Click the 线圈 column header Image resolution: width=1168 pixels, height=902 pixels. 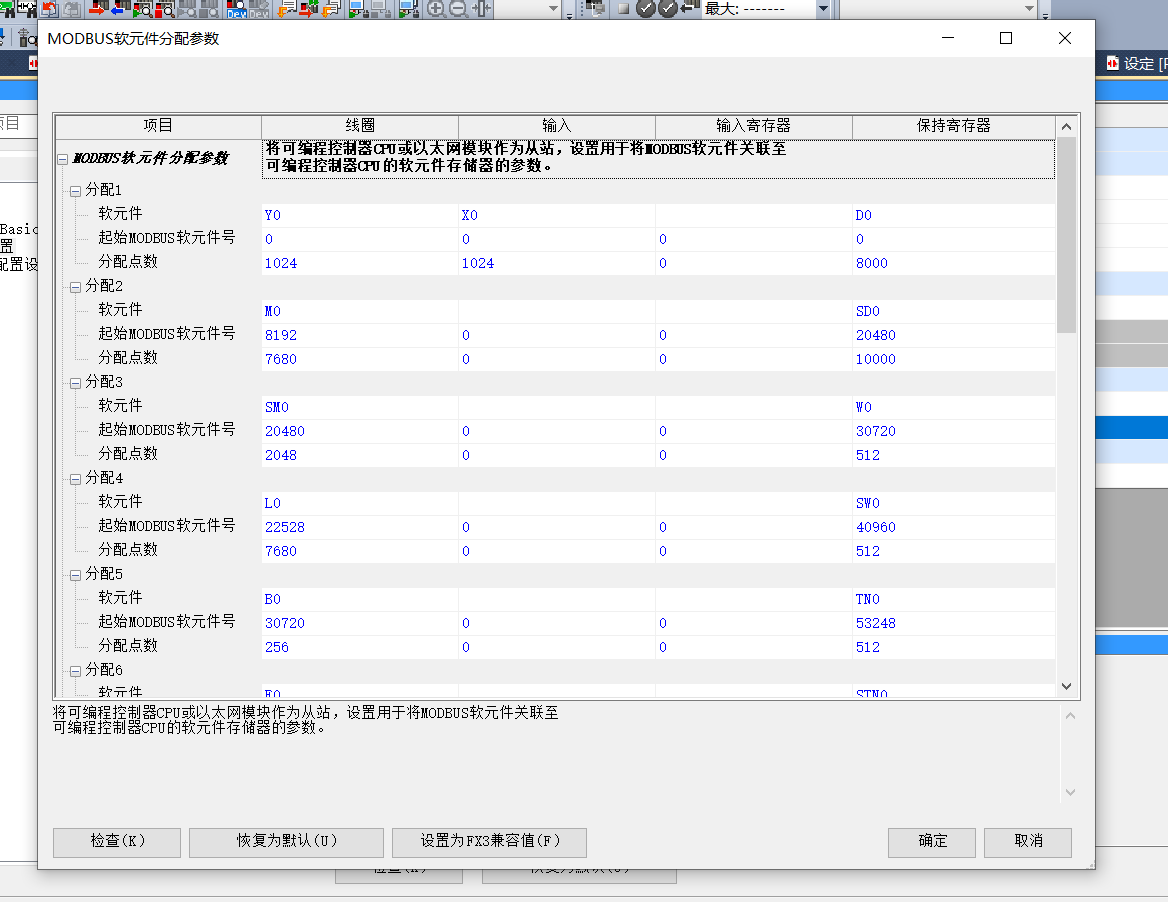pyautogui.click(x=360, y=126)
